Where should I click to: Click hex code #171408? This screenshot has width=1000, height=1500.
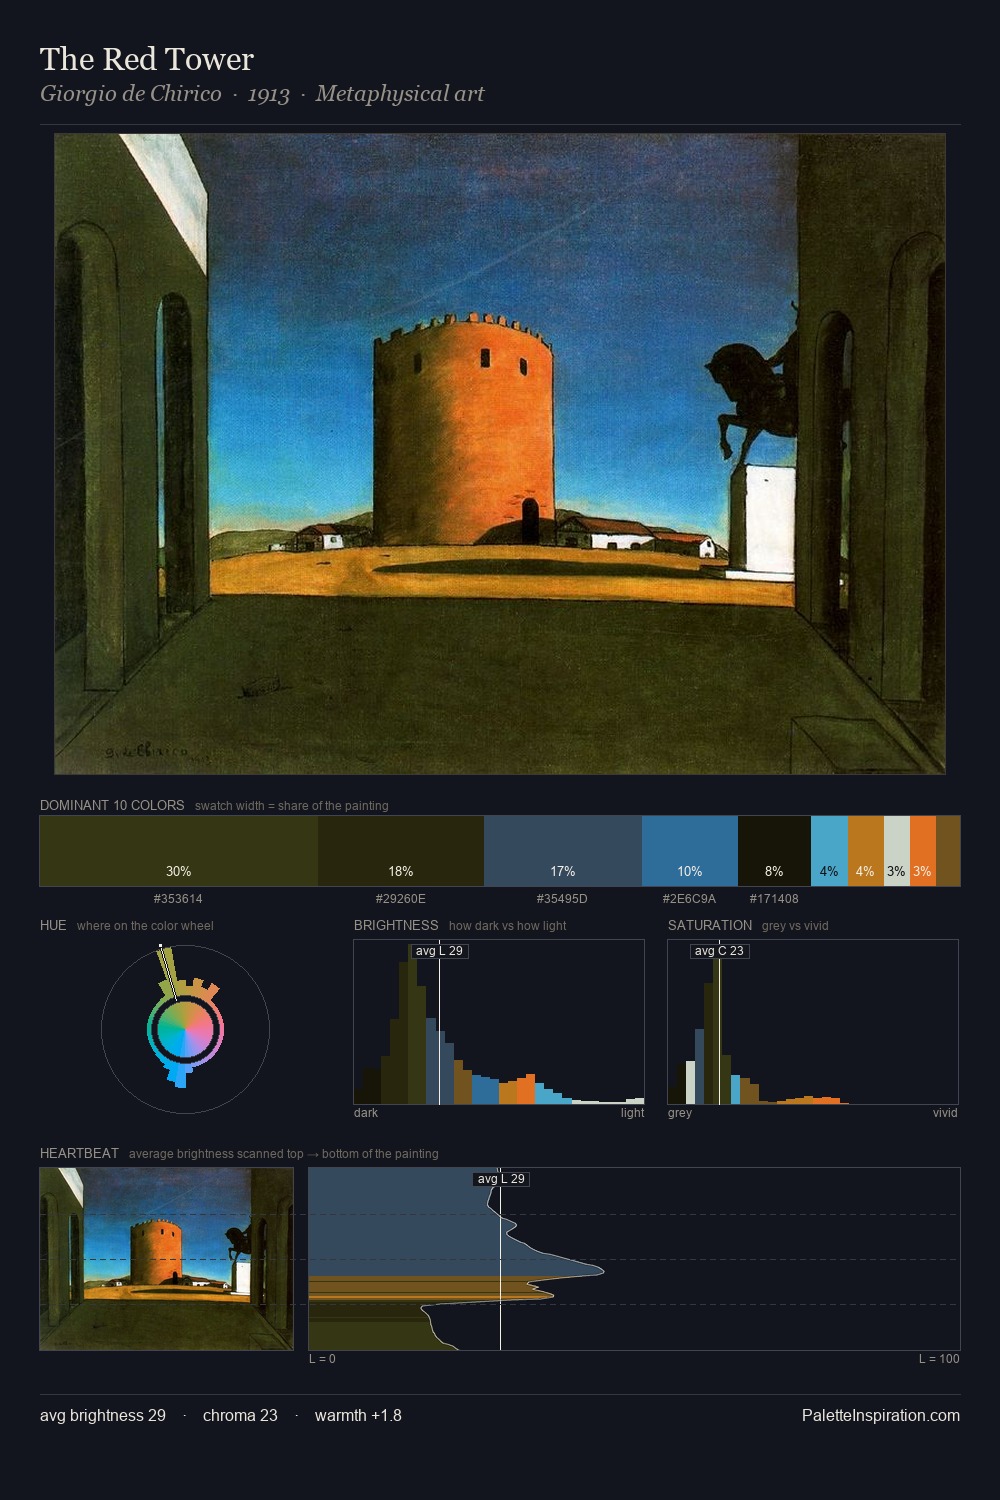coord(774,899)
